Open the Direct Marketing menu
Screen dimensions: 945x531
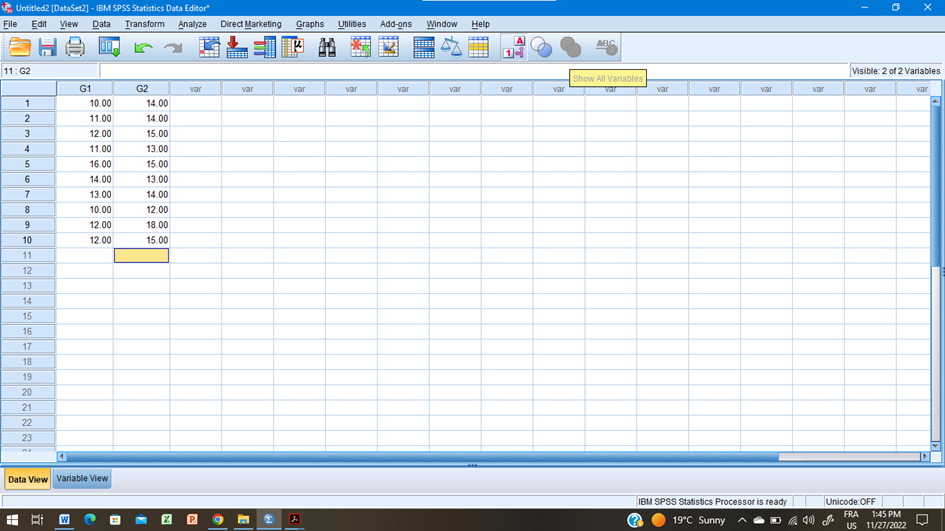click(x=250, y=24)
